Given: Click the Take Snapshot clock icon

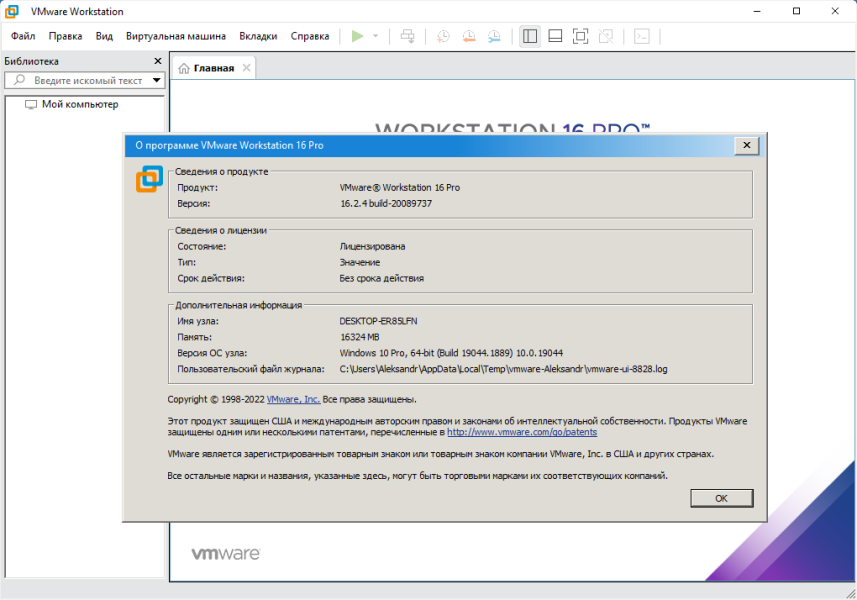Looking at the screenshot, I should 443,36.
